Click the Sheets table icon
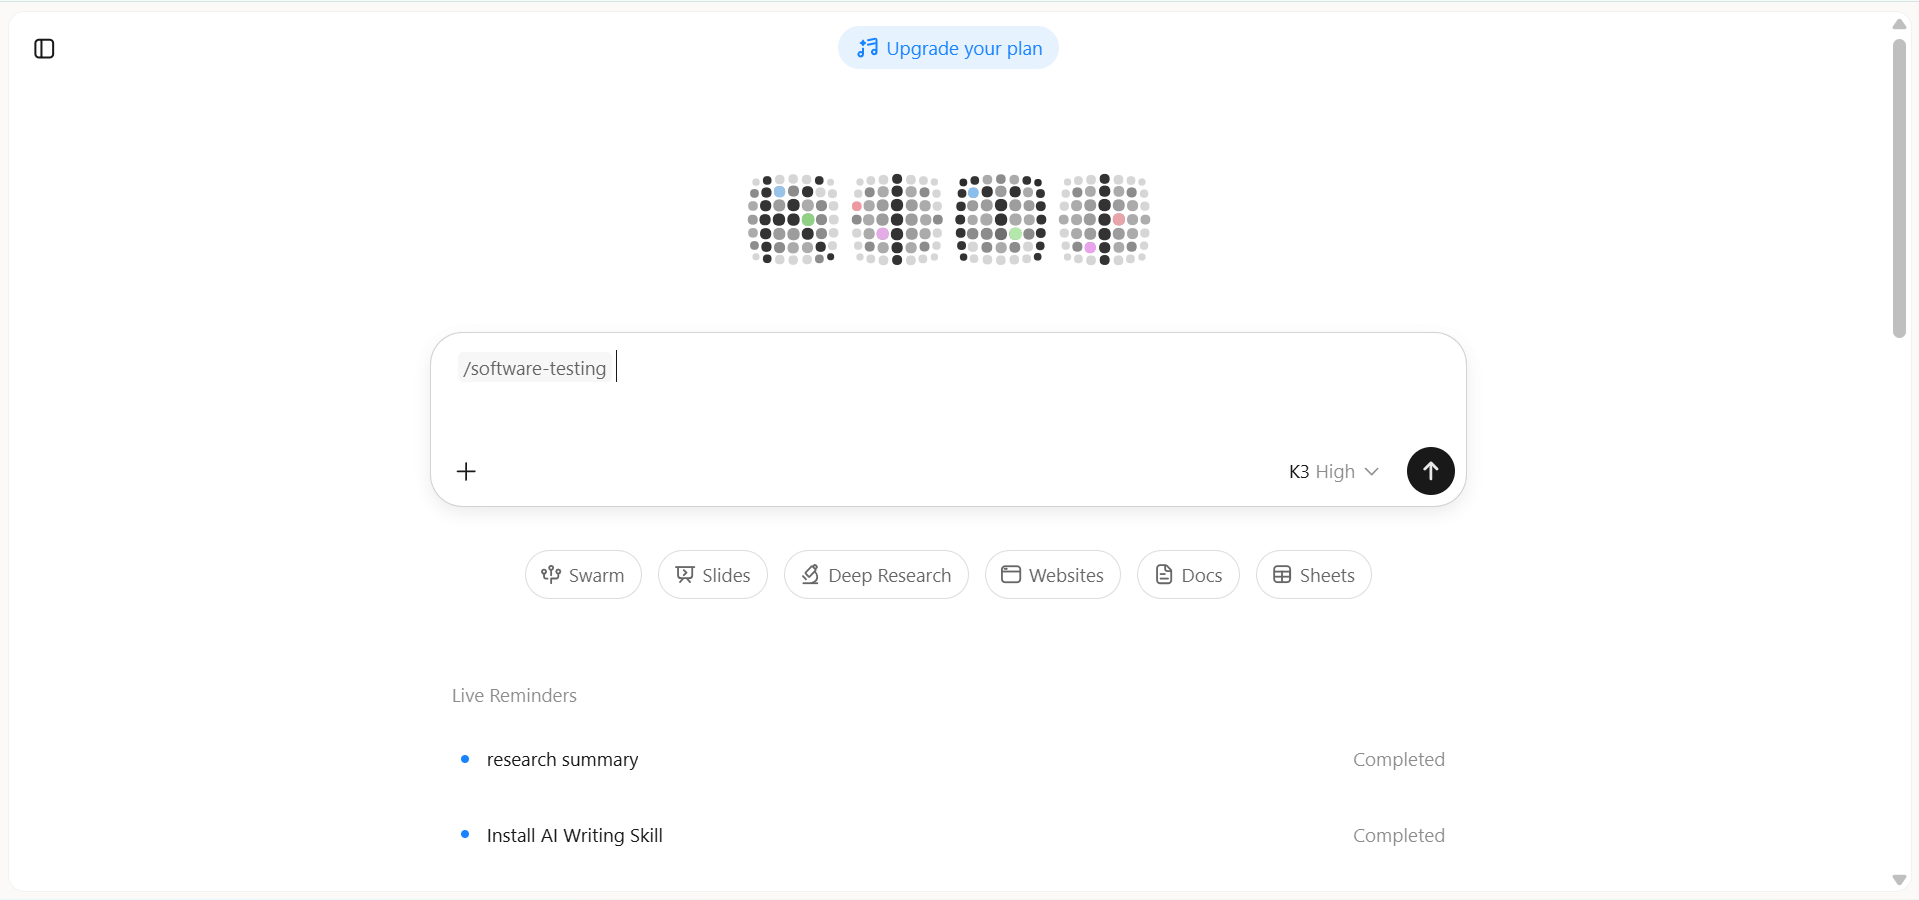This screenshot has width=1919, height=900. (x=1282, y=574)
